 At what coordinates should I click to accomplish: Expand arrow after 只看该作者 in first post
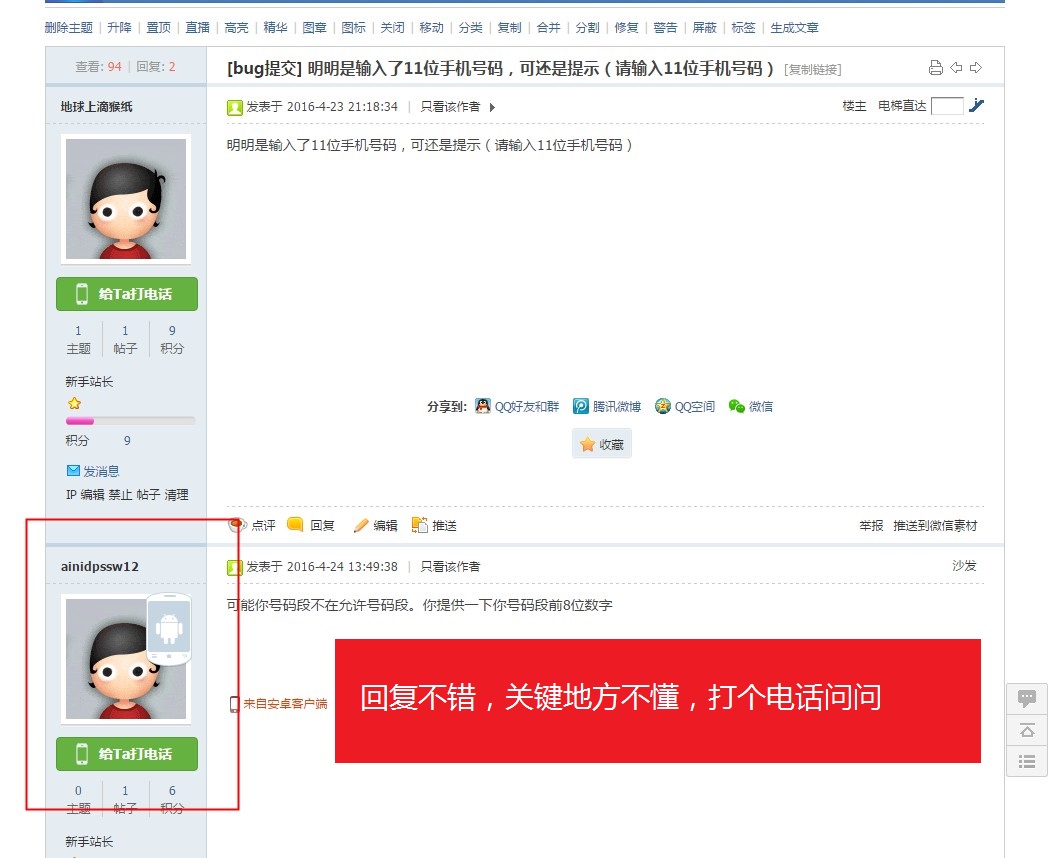pos(493,107)
